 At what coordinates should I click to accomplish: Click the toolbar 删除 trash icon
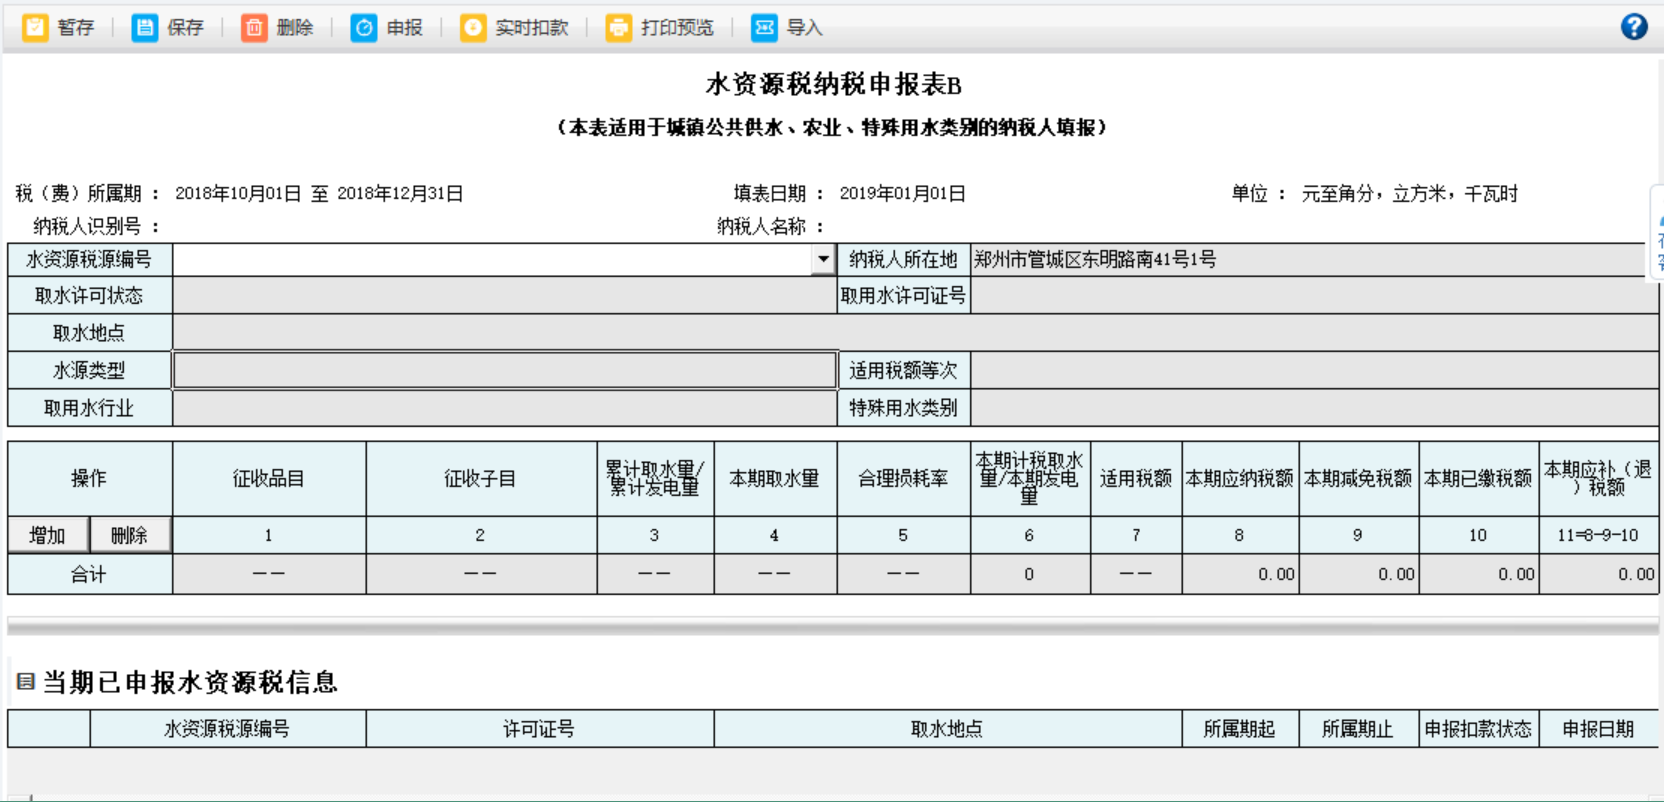pos(254,27)
